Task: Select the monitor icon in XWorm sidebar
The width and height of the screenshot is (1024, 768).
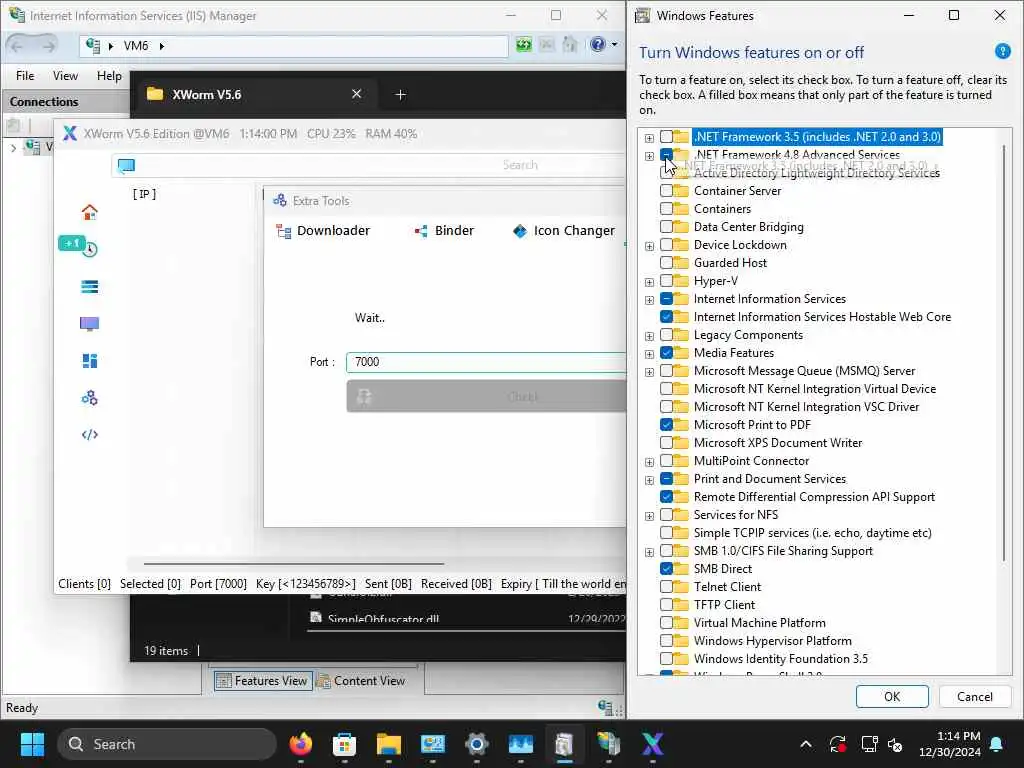Action: 89,324
